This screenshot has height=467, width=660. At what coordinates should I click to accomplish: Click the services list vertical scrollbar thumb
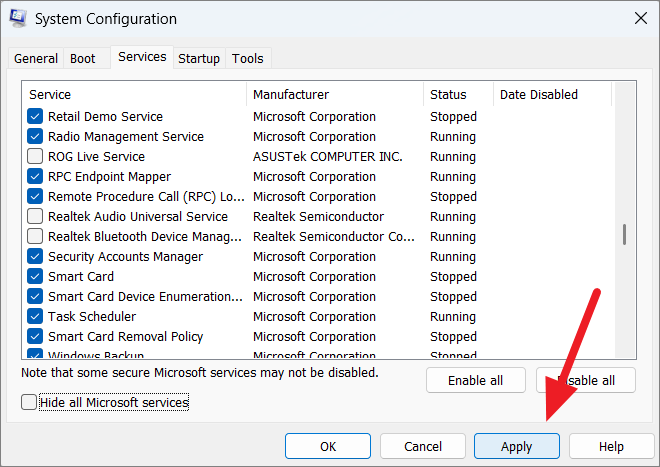[625, 235]
